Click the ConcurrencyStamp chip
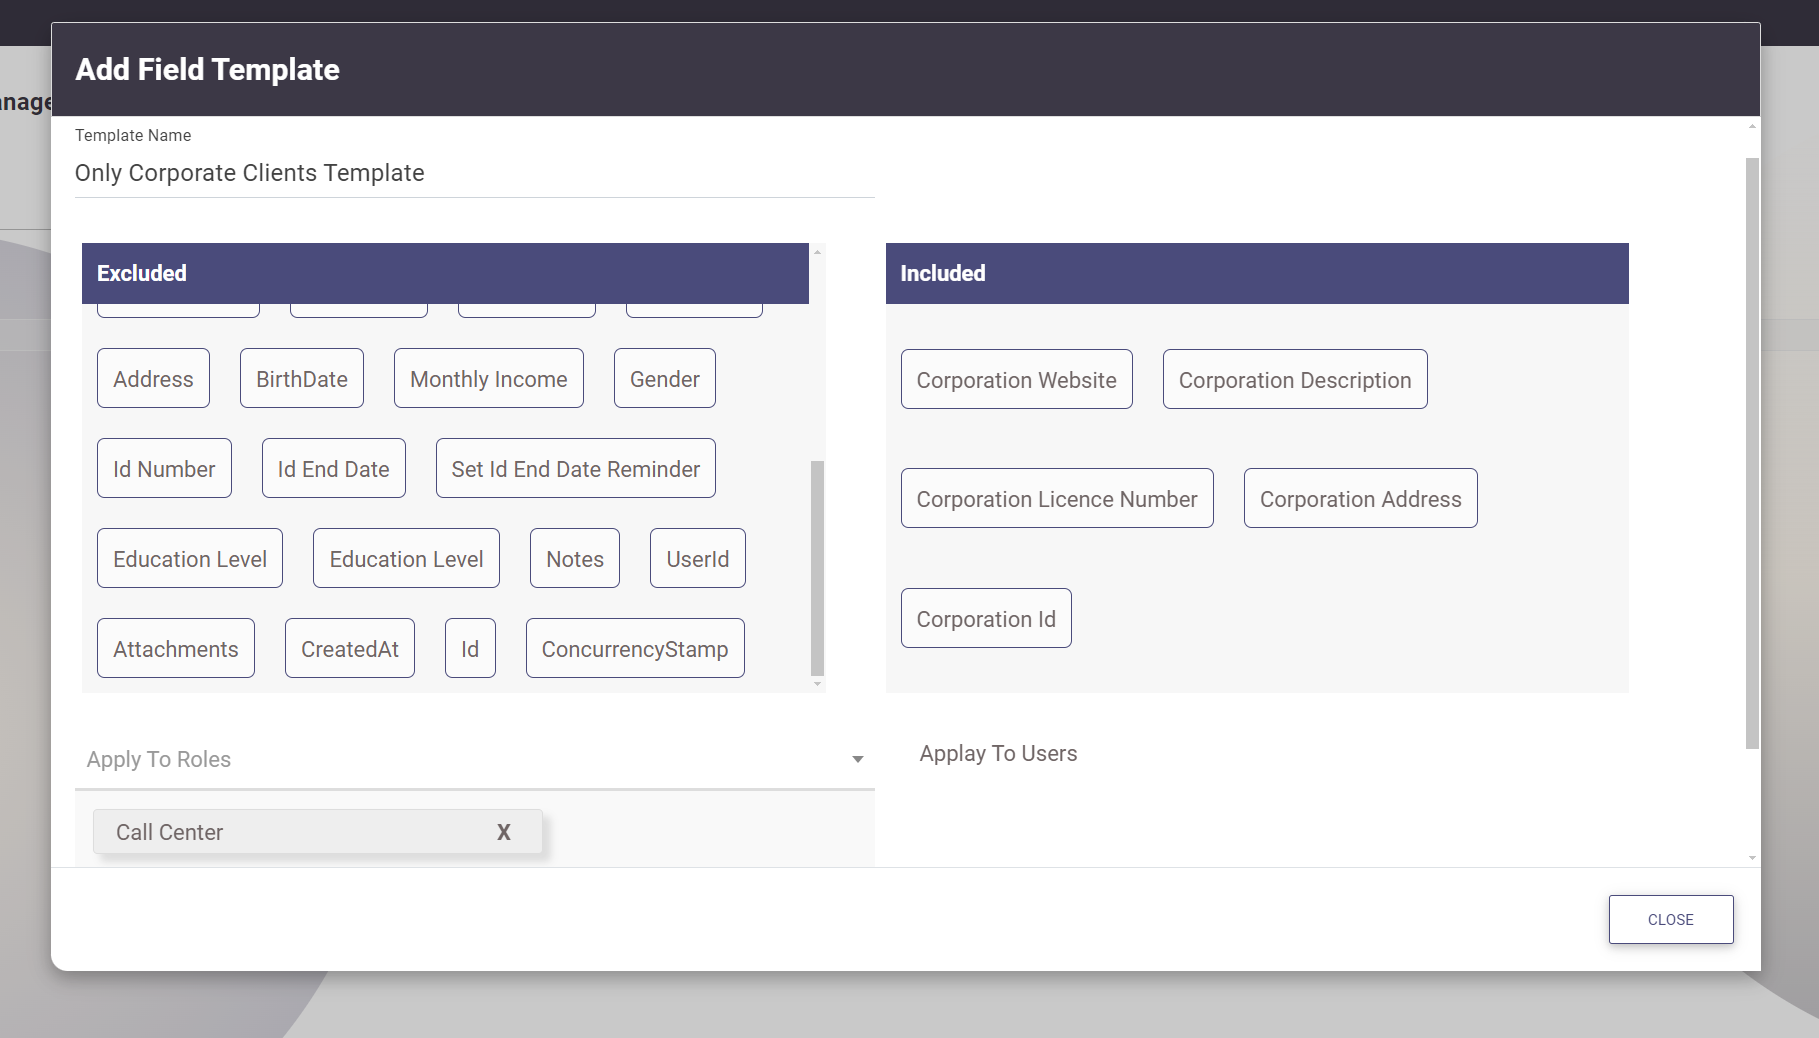This screenshot has width=1819, height=1038. [634, 649]
